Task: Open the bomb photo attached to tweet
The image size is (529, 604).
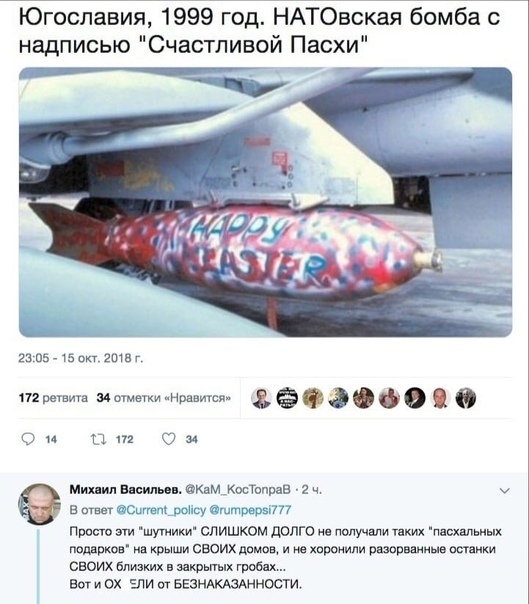Action: (x=265, y=202)
